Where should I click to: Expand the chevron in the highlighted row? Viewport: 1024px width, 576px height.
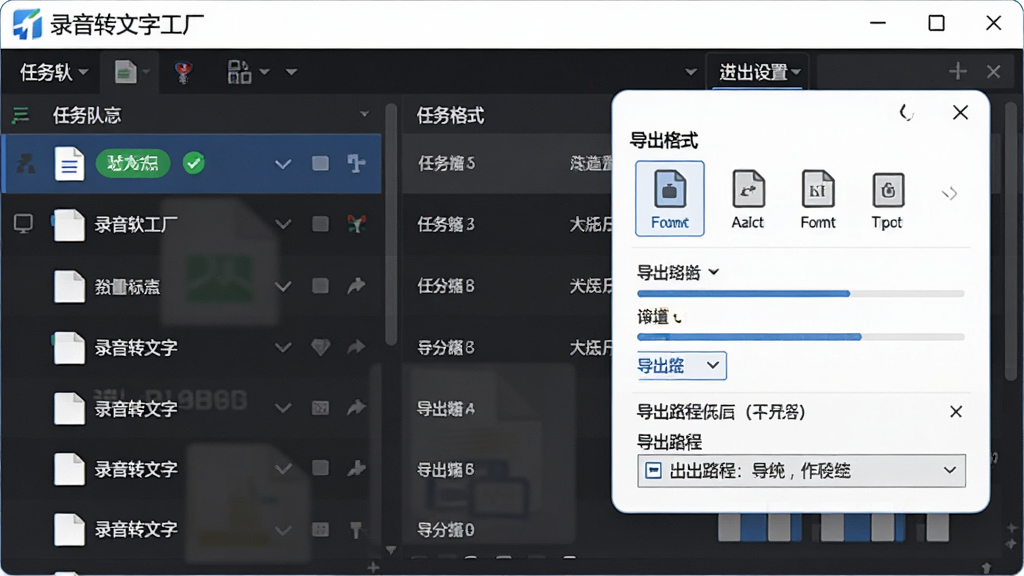(283, 164)
